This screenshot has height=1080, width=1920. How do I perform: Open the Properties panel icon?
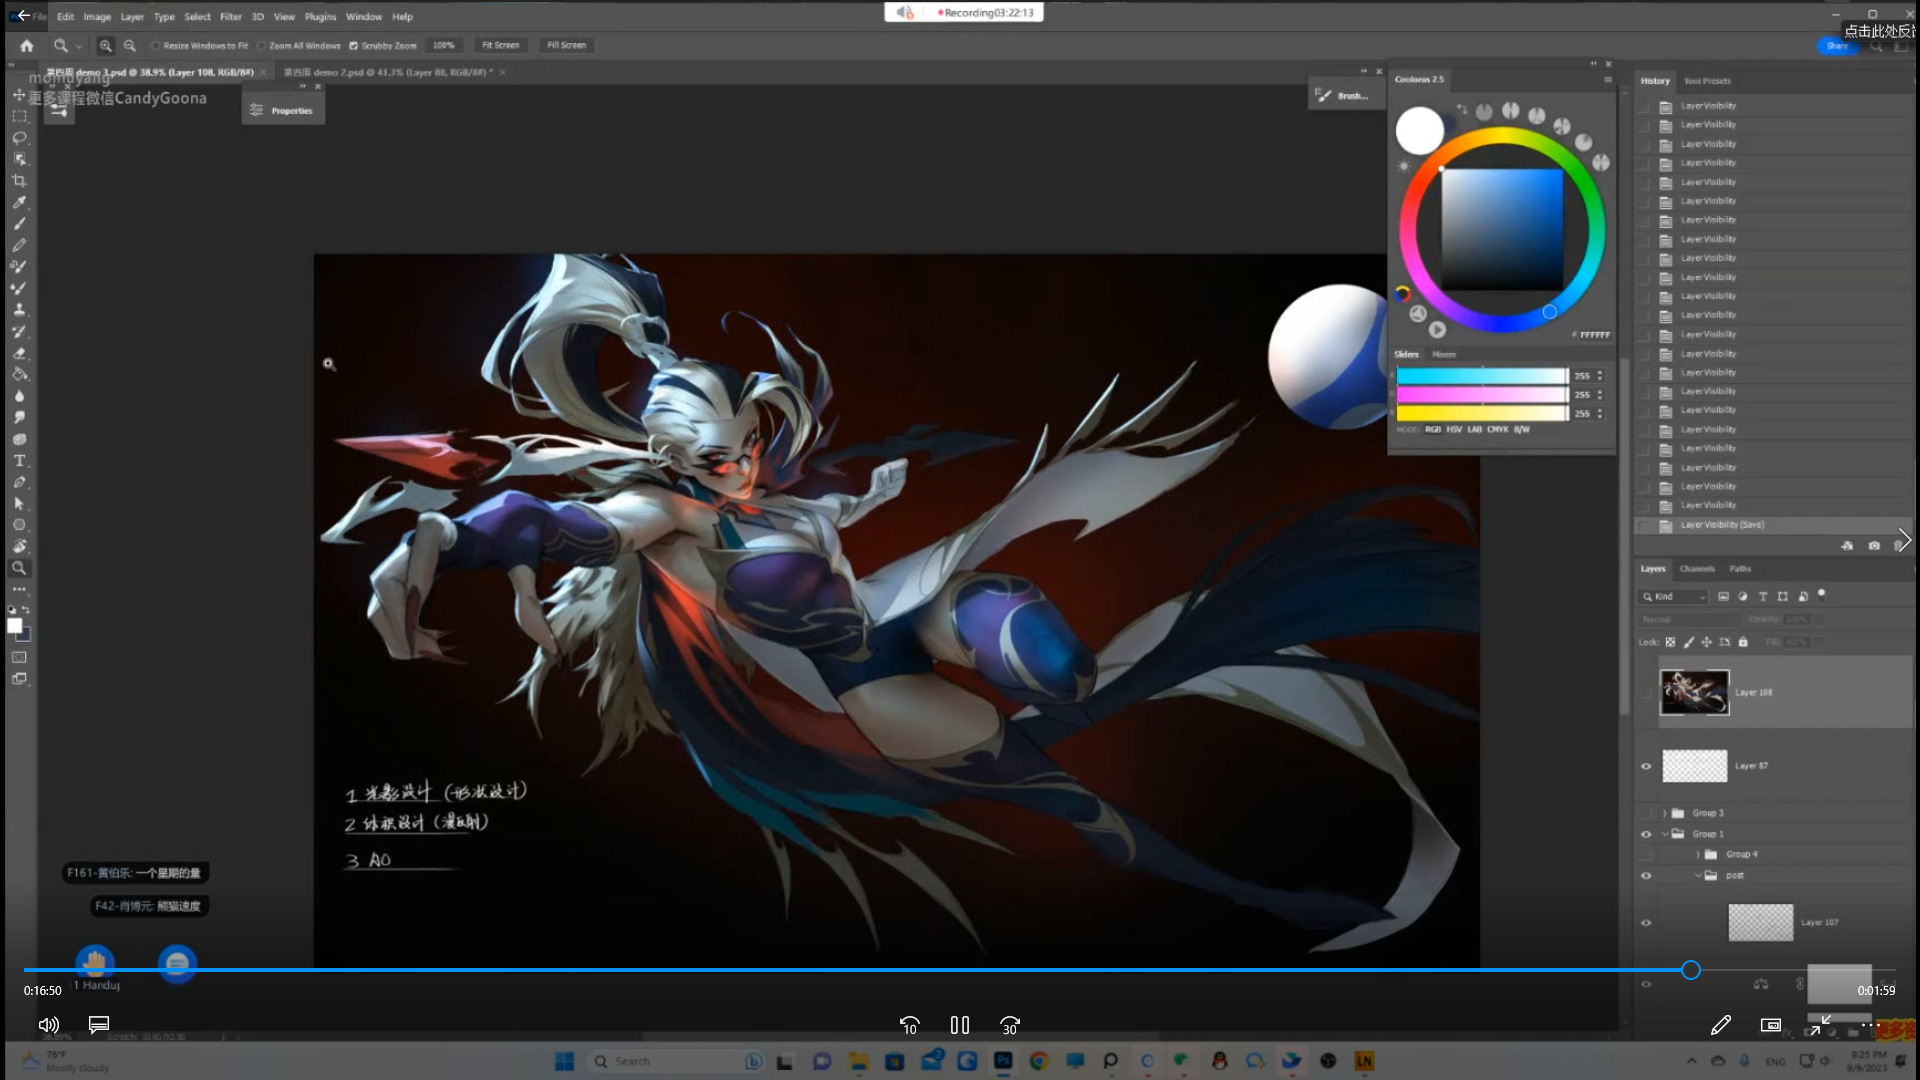pyautogui.click(x=257, y=110)
